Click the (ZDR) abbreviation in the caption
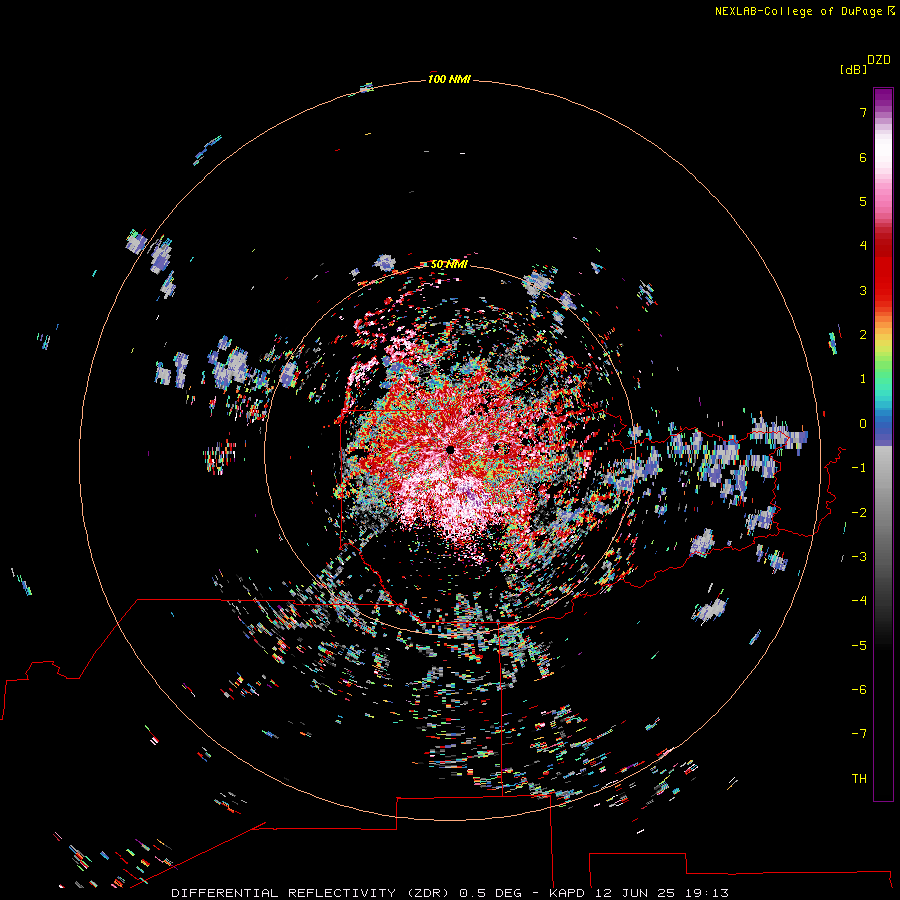This screenshot has height=900, width=900. pyautogui.click(x=429, y=893)
